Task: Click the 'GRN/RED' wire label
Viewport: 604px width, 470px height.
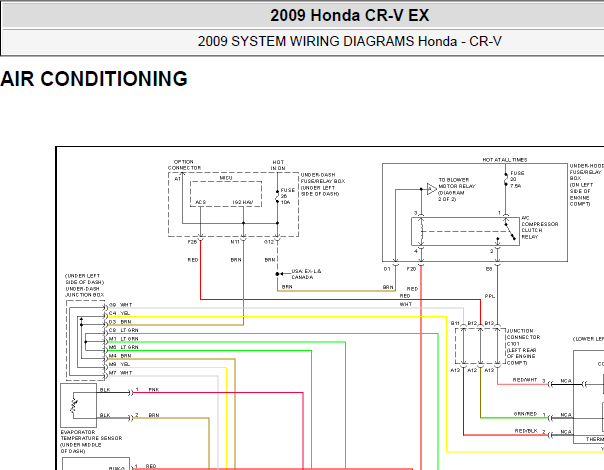Action: pyautogui.click(x=525, y=414)
